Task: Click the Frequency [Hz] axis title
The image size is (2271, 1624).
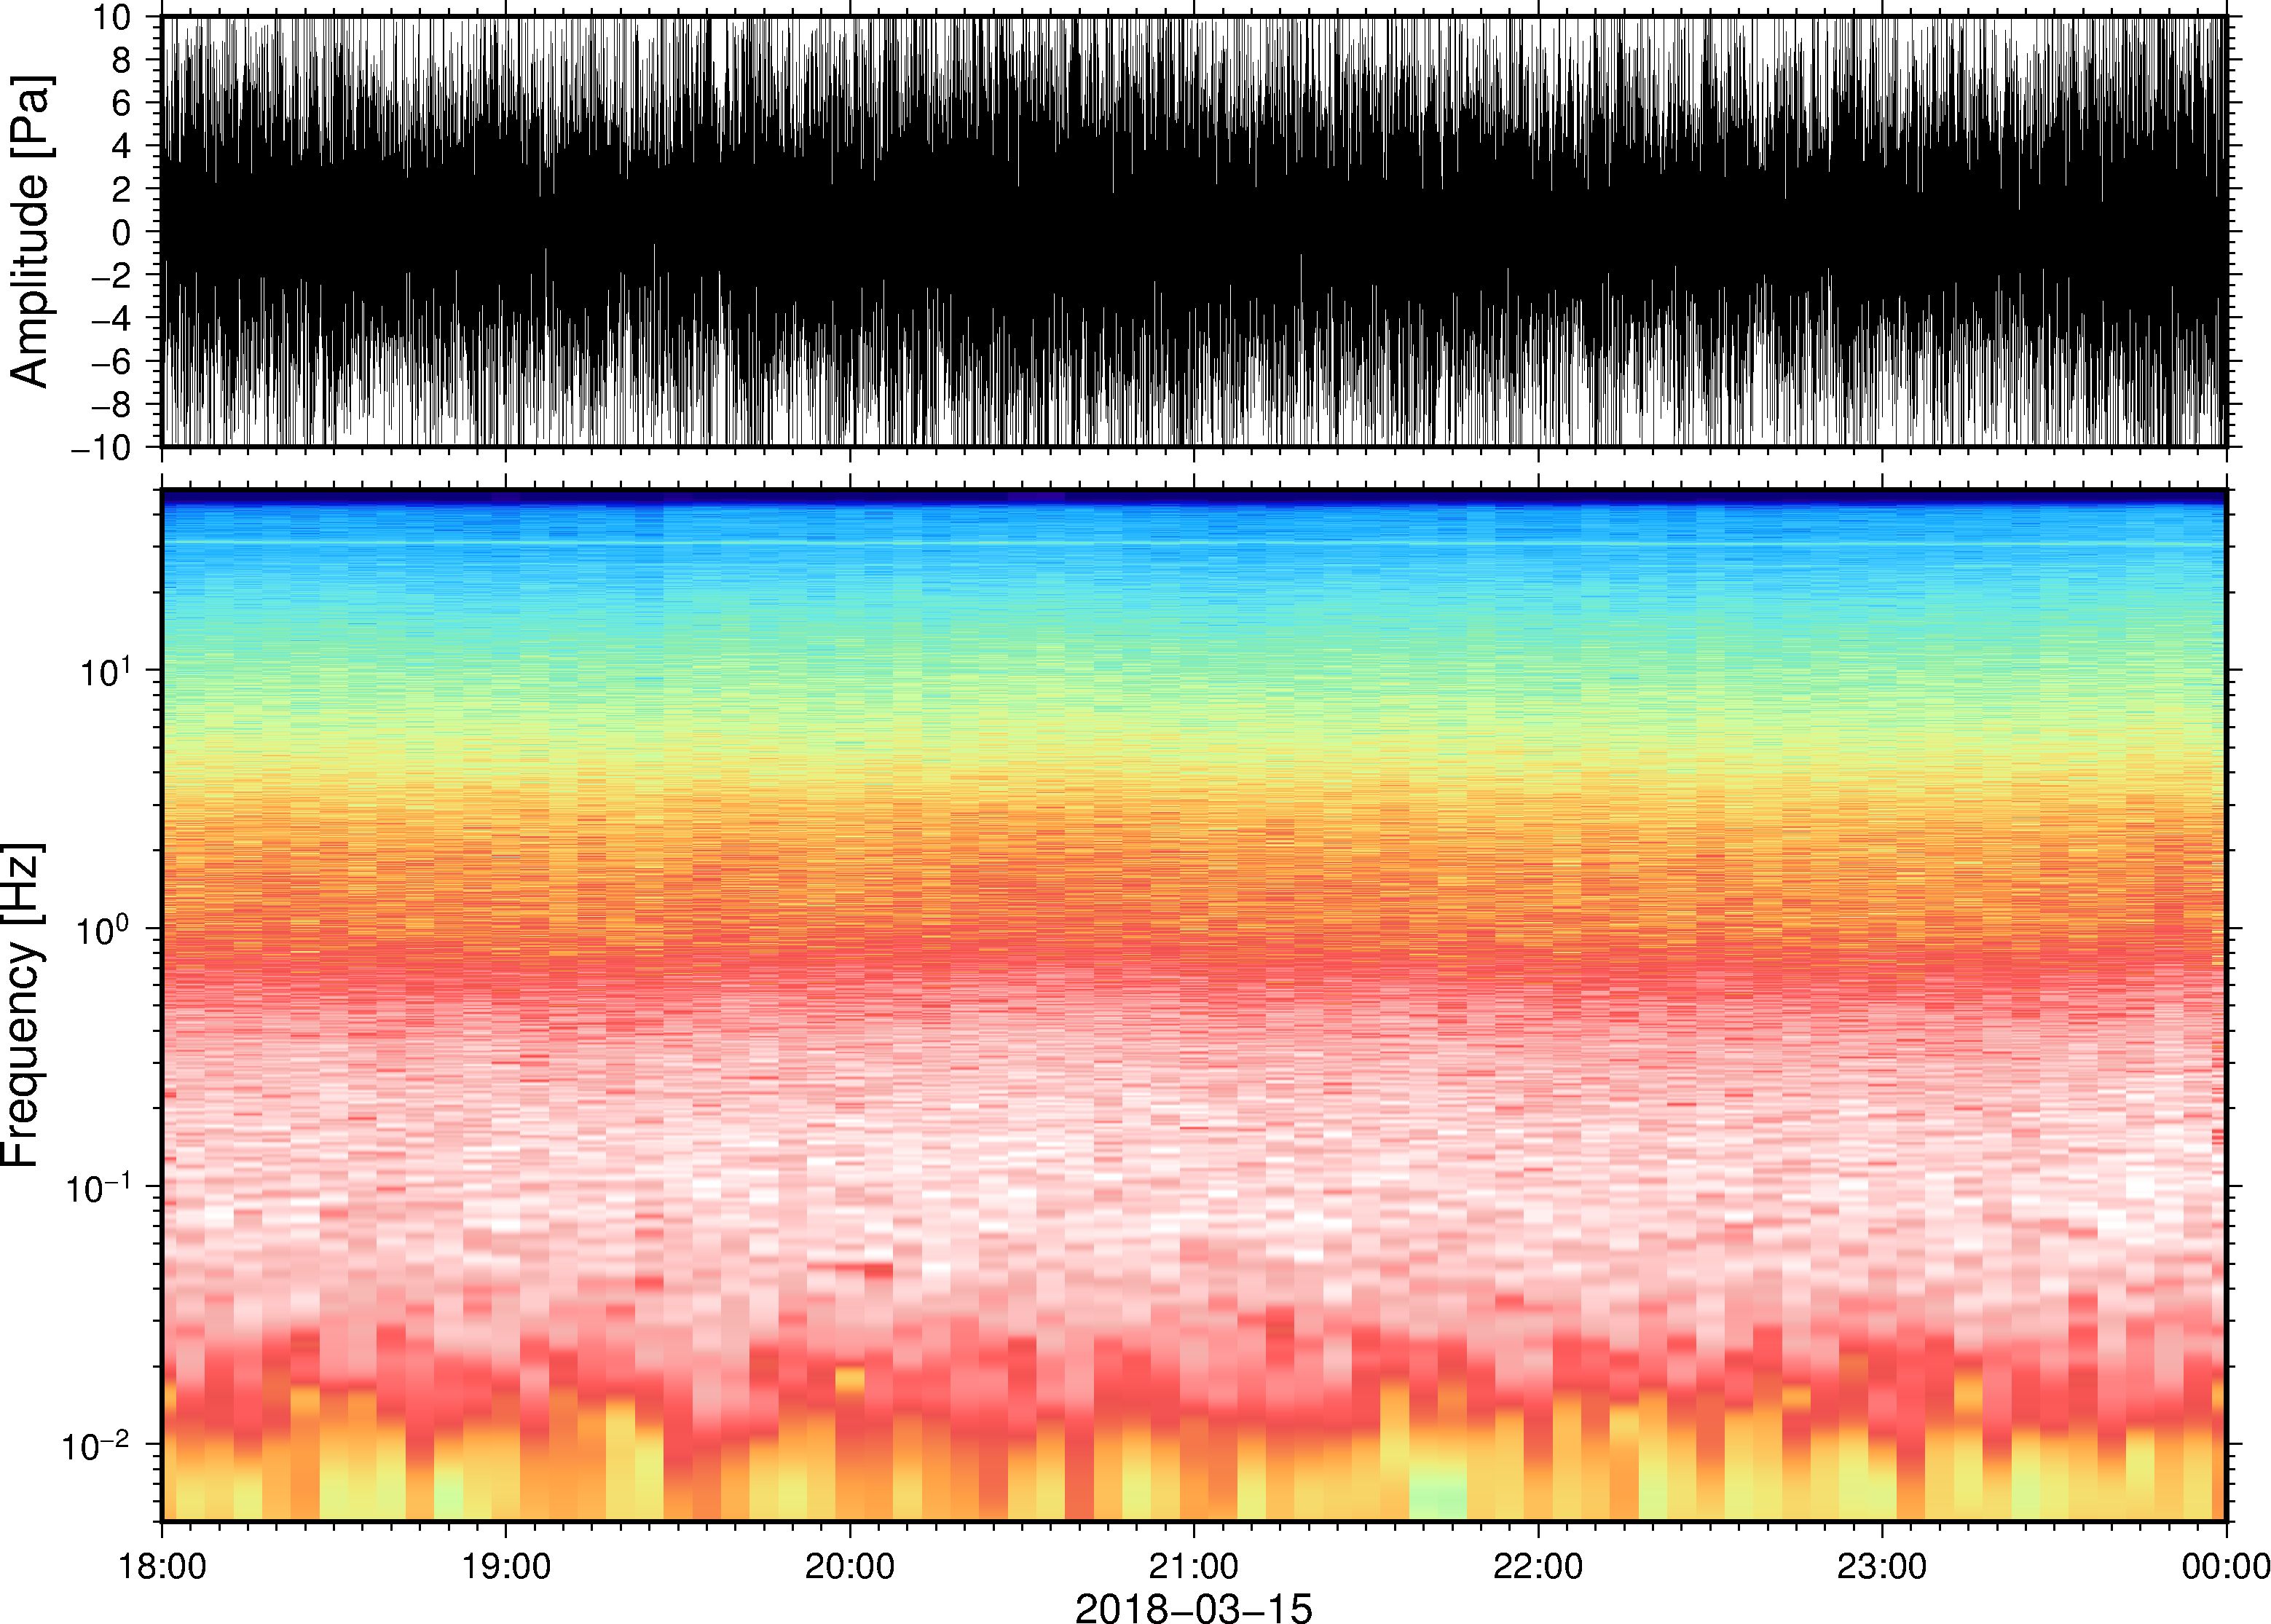Action: click(22, 1006)
